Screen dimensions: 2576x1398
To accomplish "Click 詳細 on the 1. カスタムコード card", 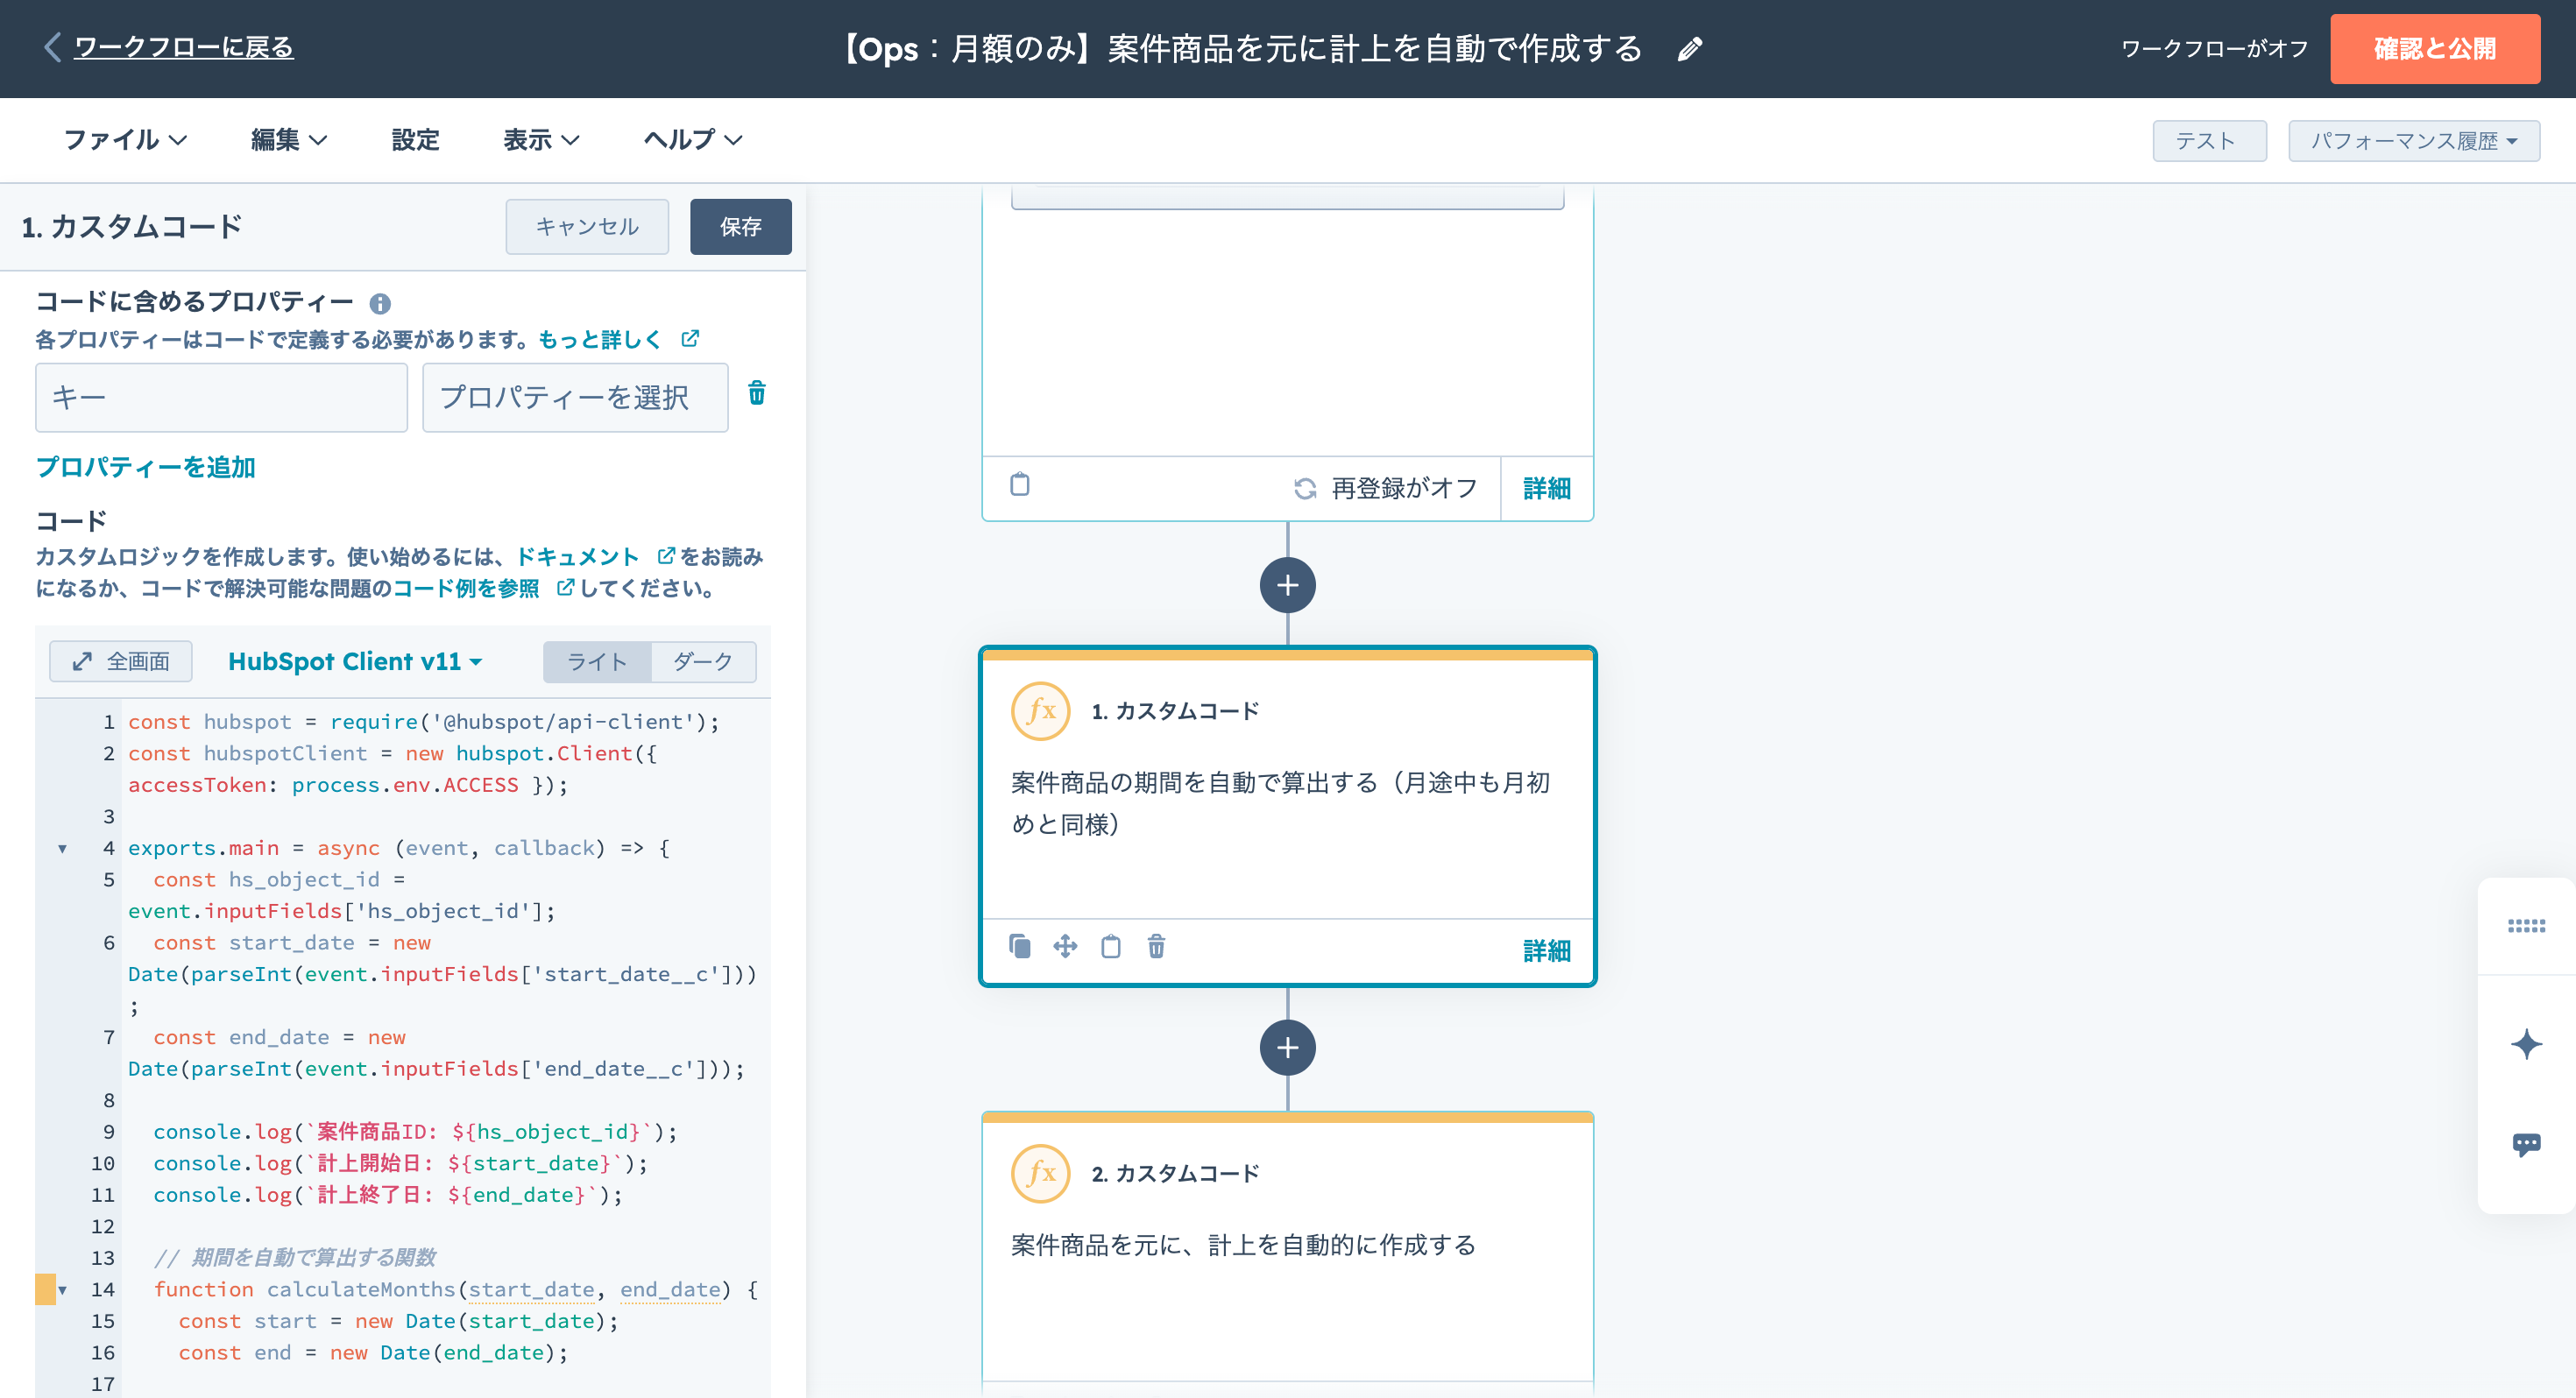I will [x=1546, y=950].
